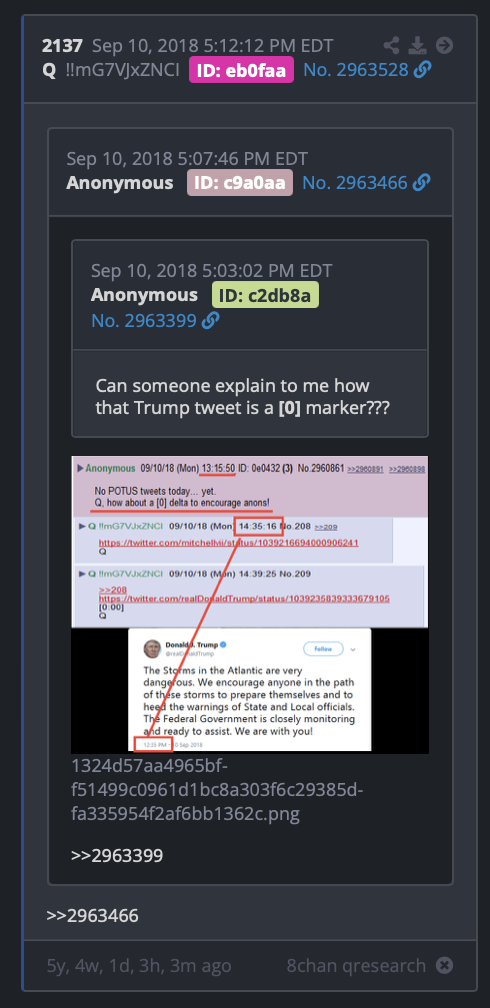Click the circled X icon near 8chan qresearch
Viewport: 490px width, 1008px height.
[x=444, y=965]
